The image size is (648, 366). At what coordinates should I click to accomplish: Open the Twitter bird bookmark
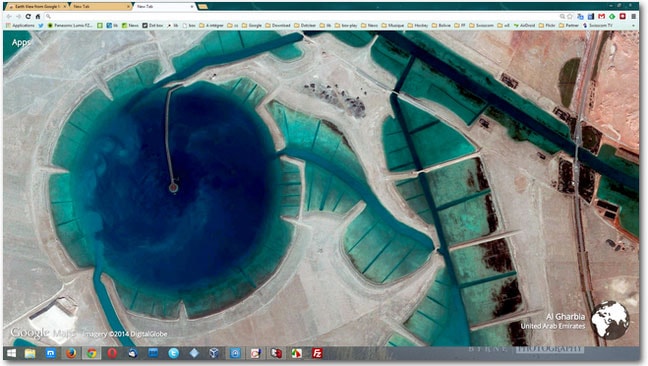(x=41, y=26)
